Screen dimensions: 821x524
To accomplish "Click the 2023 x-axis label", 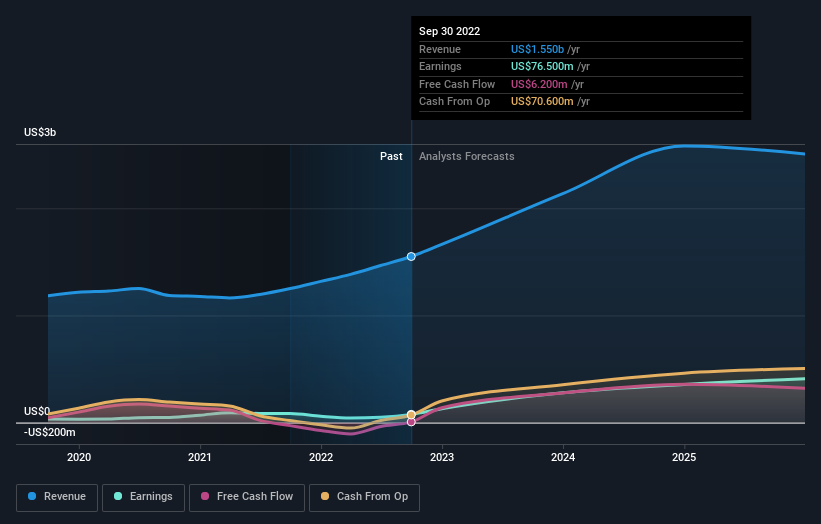I will (442, 457).
